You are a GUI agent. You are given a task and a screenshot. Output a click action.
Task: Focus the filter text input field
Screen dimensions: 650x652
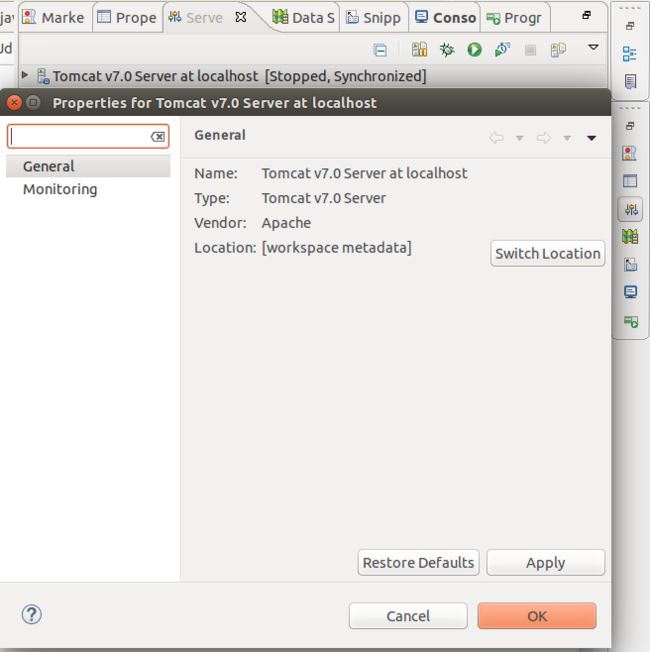click(80, 136)
